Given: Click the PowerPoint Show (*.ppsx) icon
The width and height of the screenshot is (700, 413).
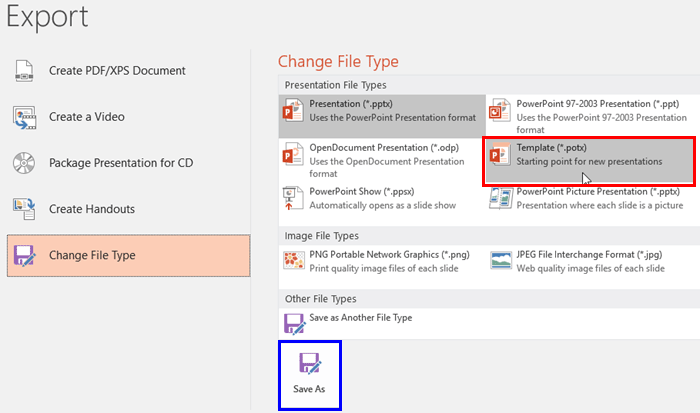Looking at the screenshot, I should point(293,198).
